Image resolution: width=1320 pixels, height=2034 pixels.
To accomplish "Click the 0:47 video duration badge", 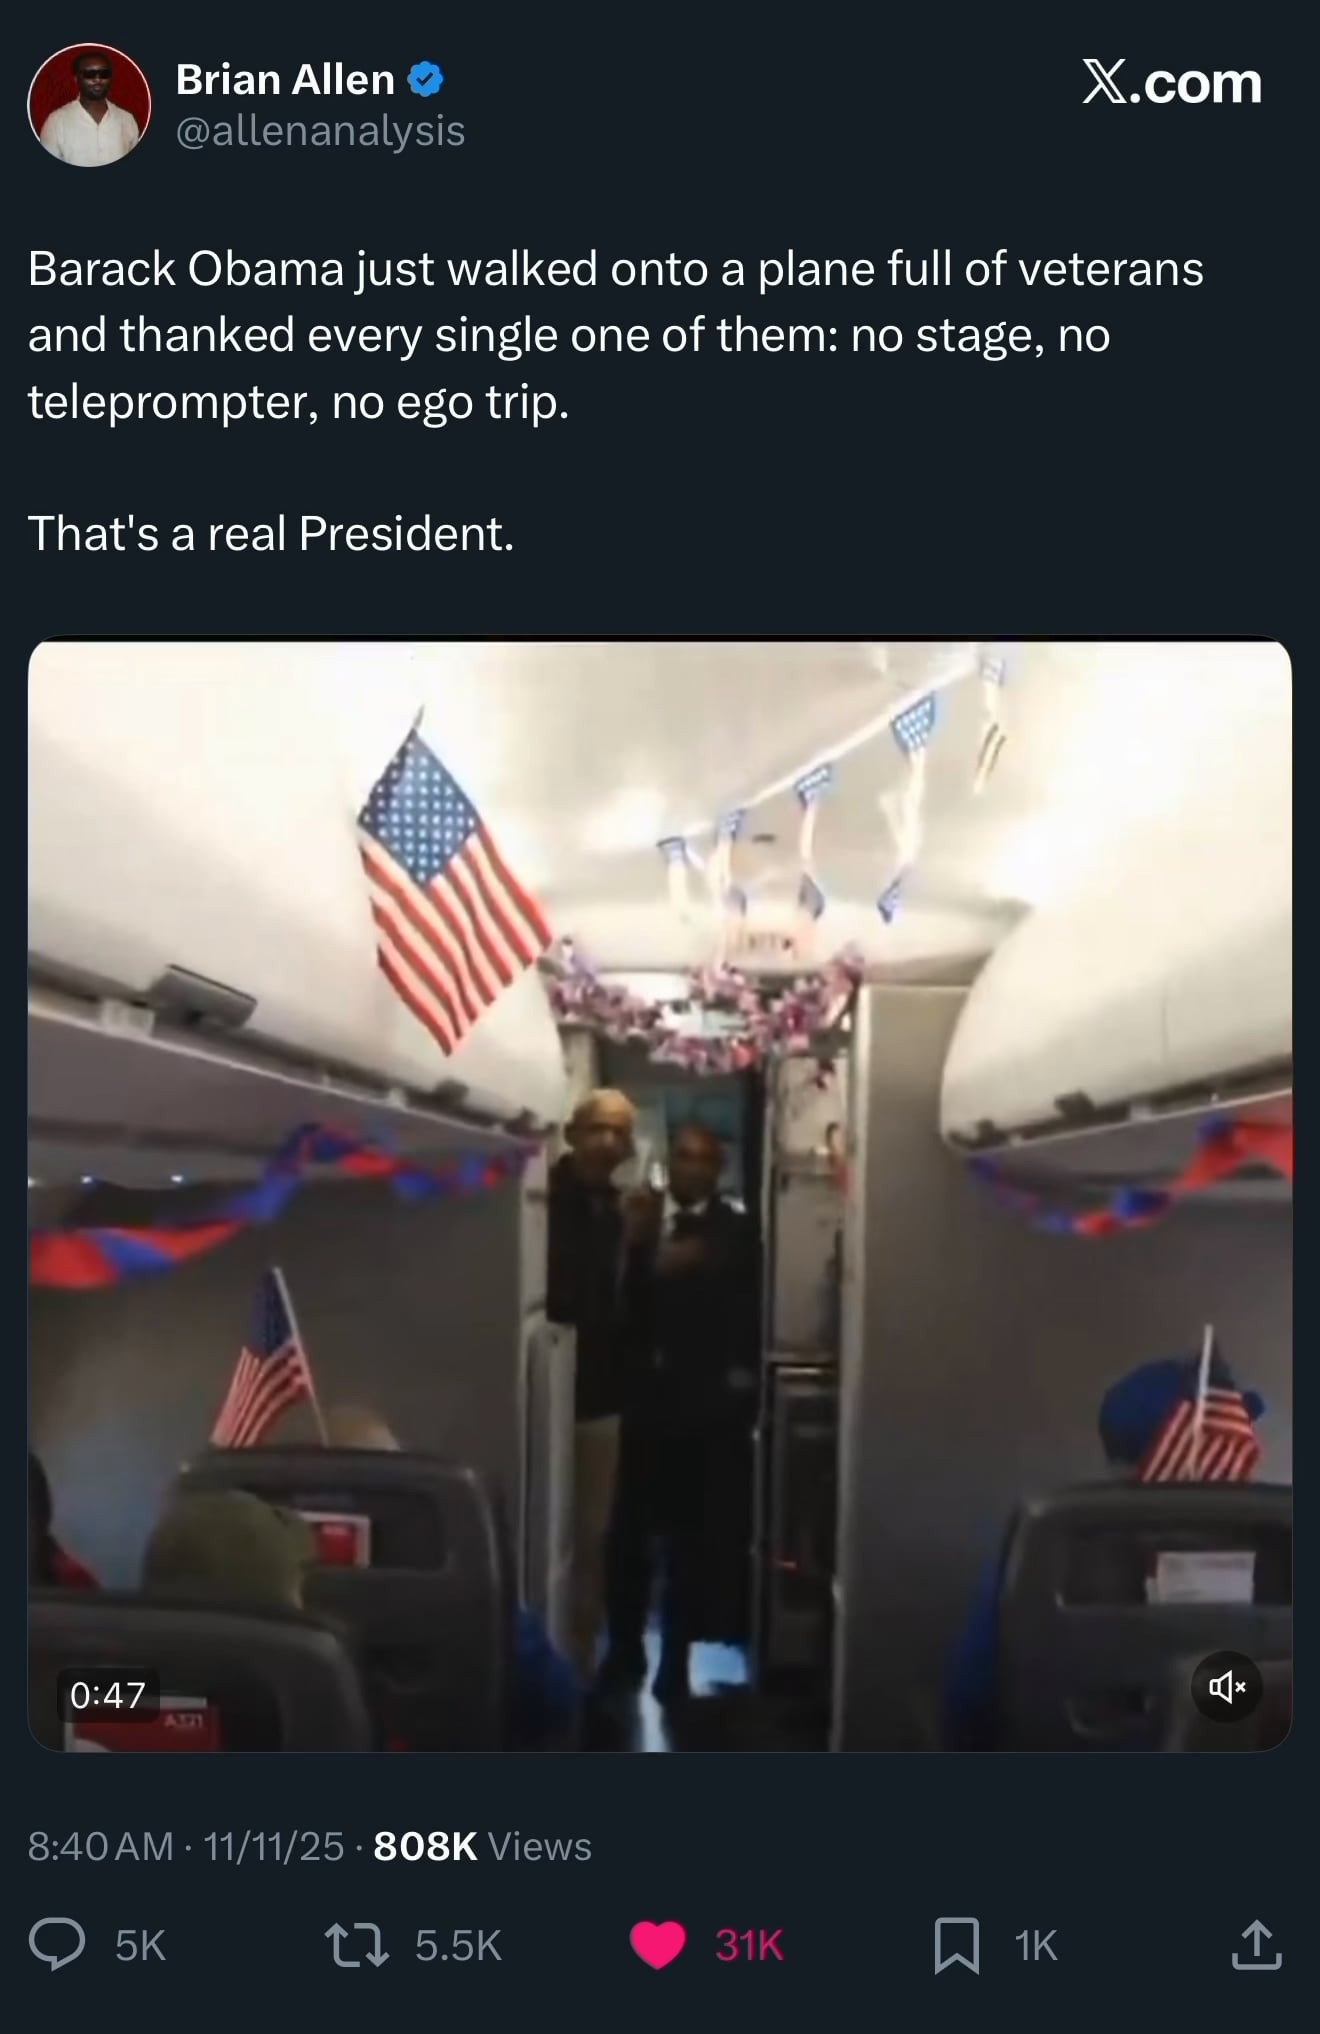I will [108, 1694].
